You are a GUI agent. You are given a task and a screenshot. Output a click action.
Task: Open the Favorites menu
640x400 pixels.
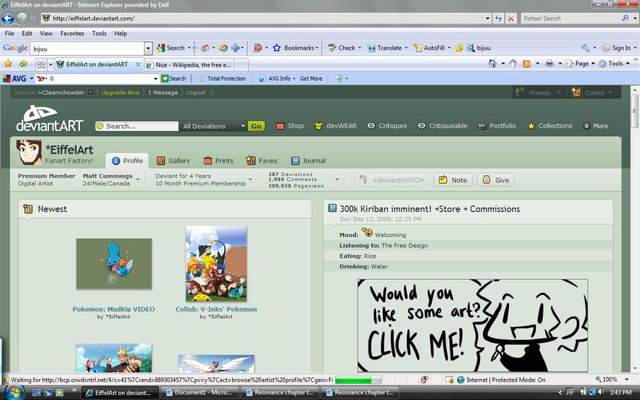coord(72,33)
